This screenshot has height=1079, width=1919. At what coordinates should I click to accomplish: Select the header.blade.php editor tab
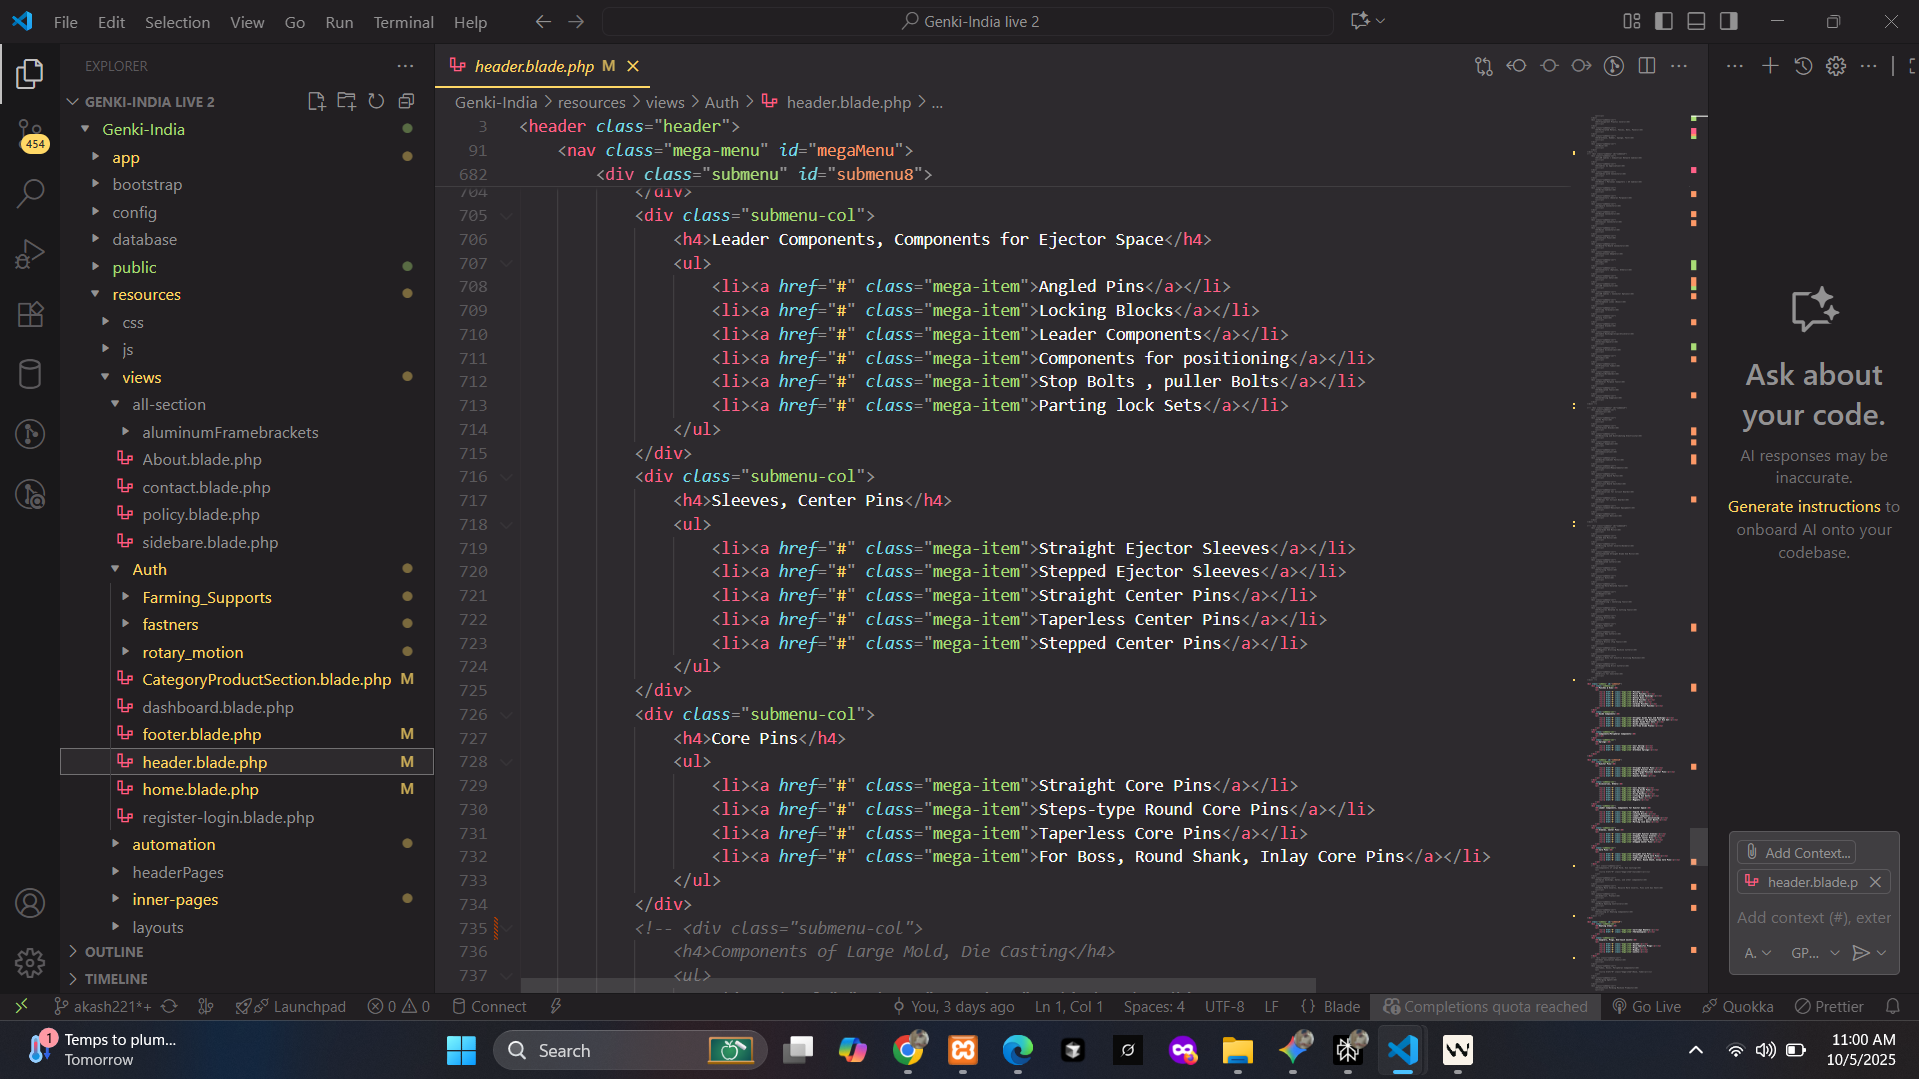[534, 66]
